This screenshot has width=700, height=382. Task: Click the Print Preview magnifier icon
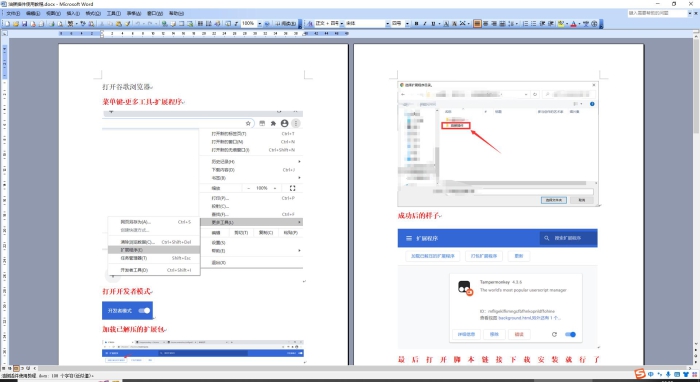(60, 23)
